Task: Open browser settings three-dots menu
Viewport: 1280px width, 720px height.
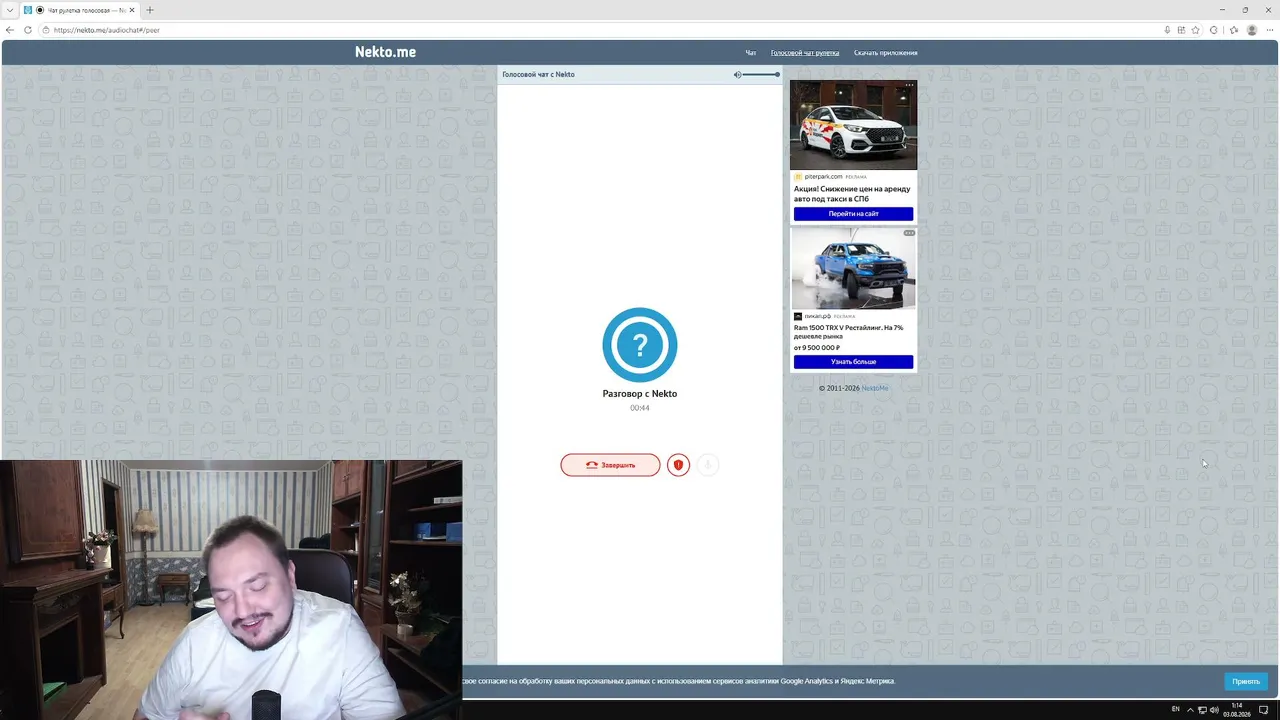Action: pos(1270,30)
